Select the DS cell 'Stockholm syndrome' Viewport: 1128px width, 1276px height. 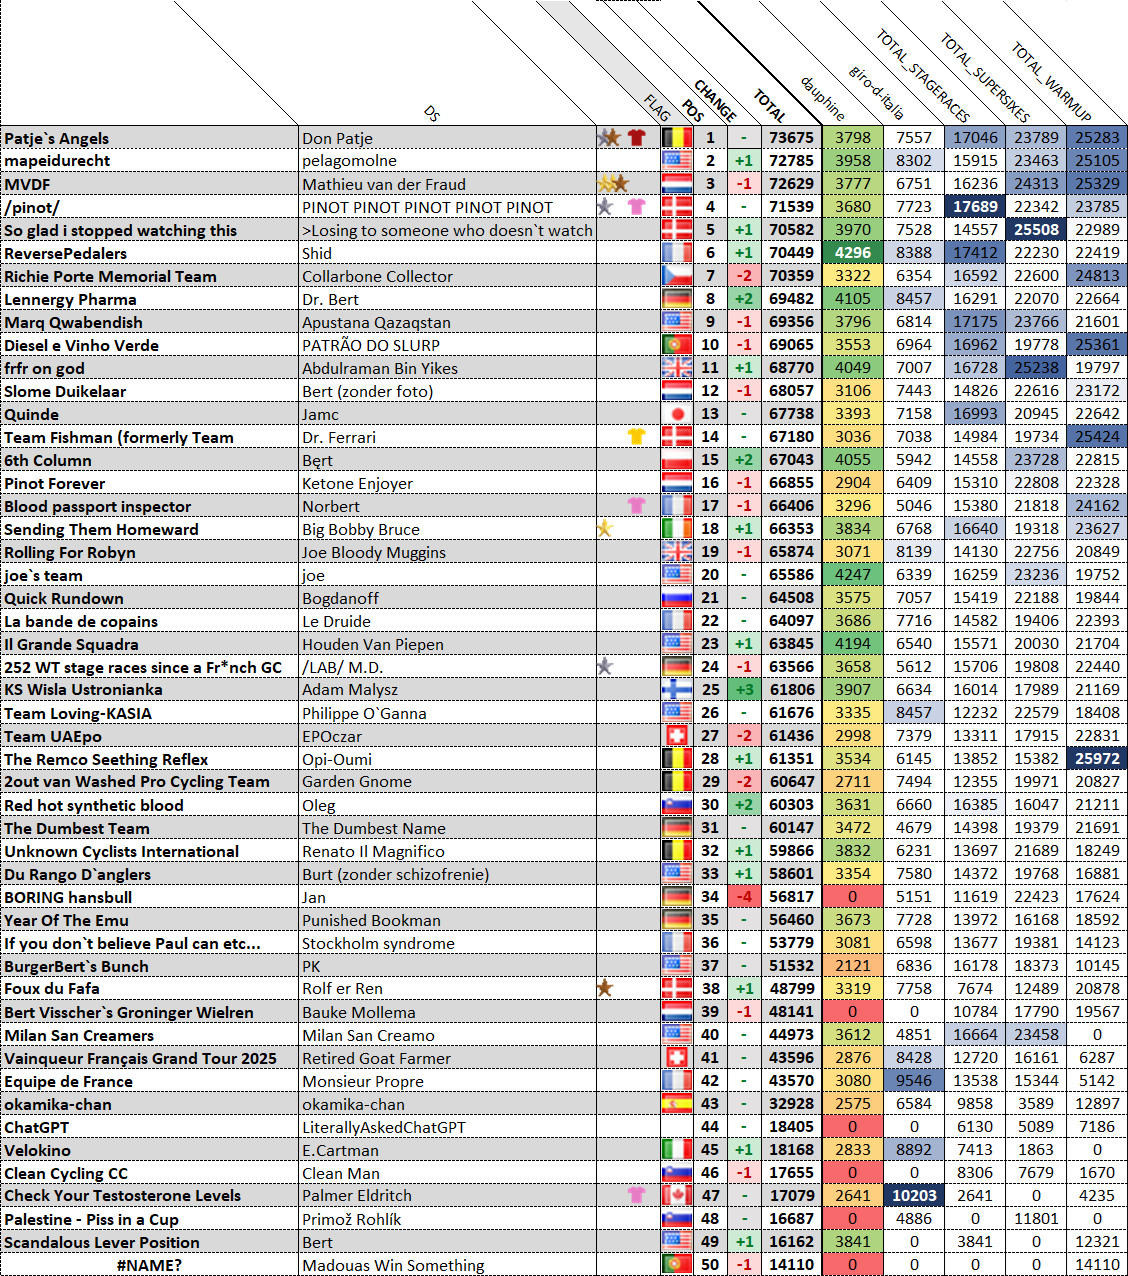point(448,942)
